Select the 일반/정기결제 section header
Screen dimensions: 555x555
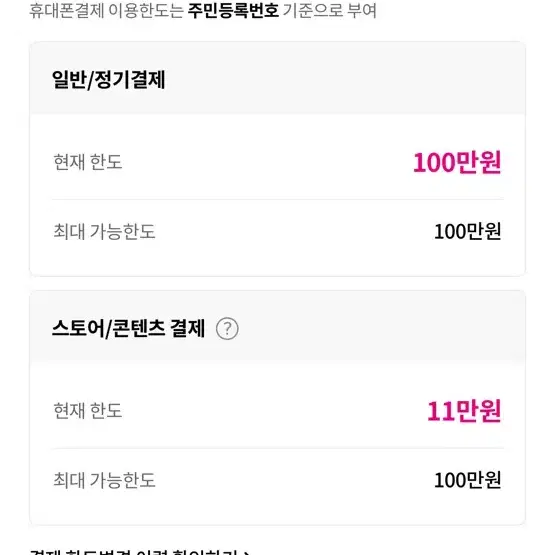pyautogui.click(x=109, y=79)
